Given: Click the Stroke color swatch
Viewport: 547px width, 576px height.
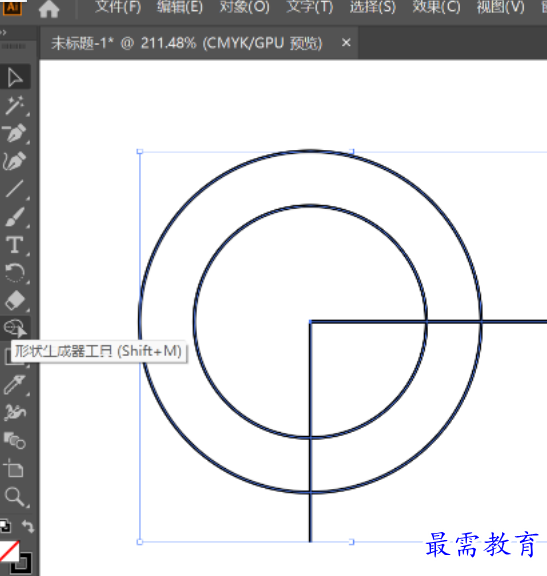Looking at the screenshot, I should coord(21,565).
